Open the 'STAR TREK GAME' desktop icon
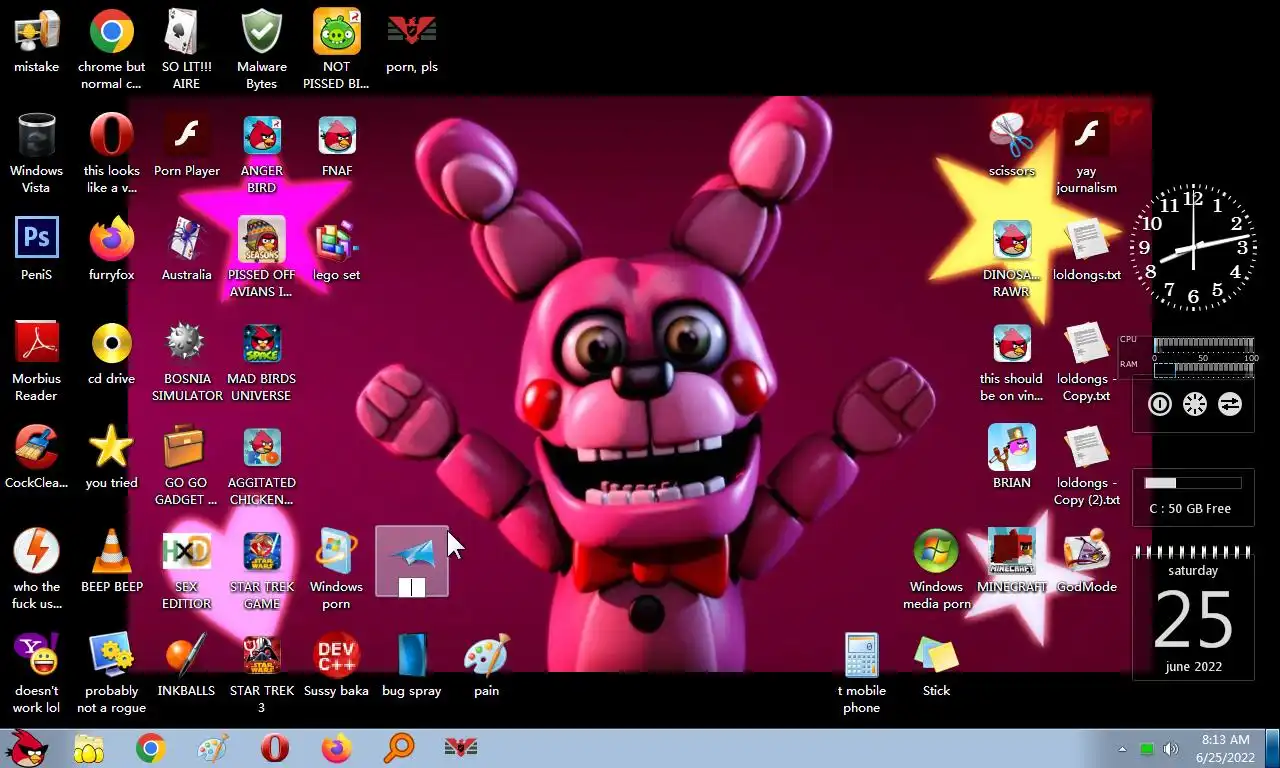 pos(262,571)
